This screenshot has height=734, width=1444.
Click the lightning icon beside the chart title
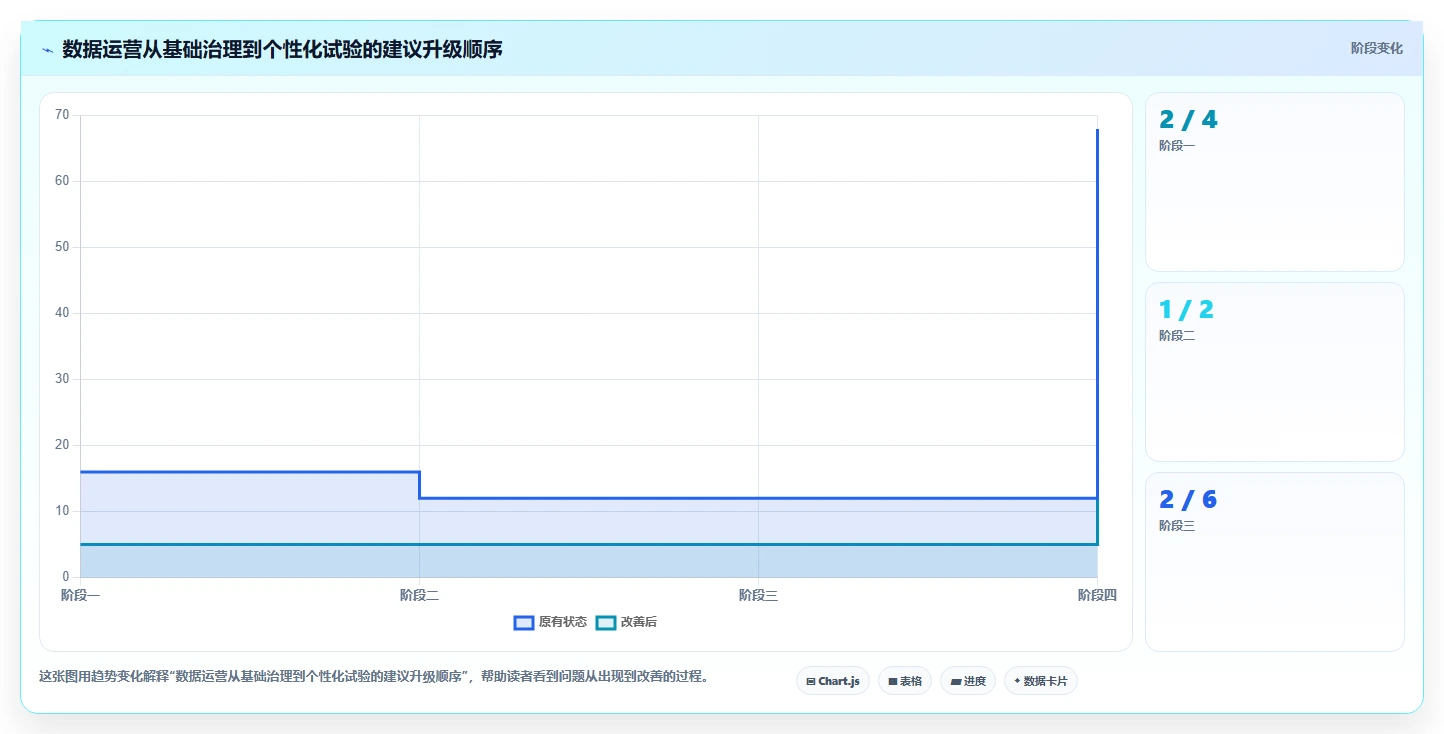47,50
